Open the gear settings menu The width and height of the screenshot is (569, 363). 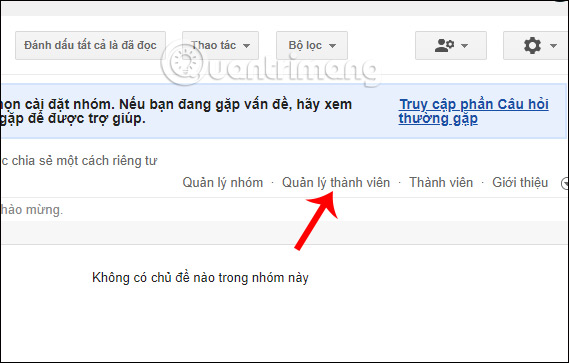pyautogui.click(x=536, y=45)
